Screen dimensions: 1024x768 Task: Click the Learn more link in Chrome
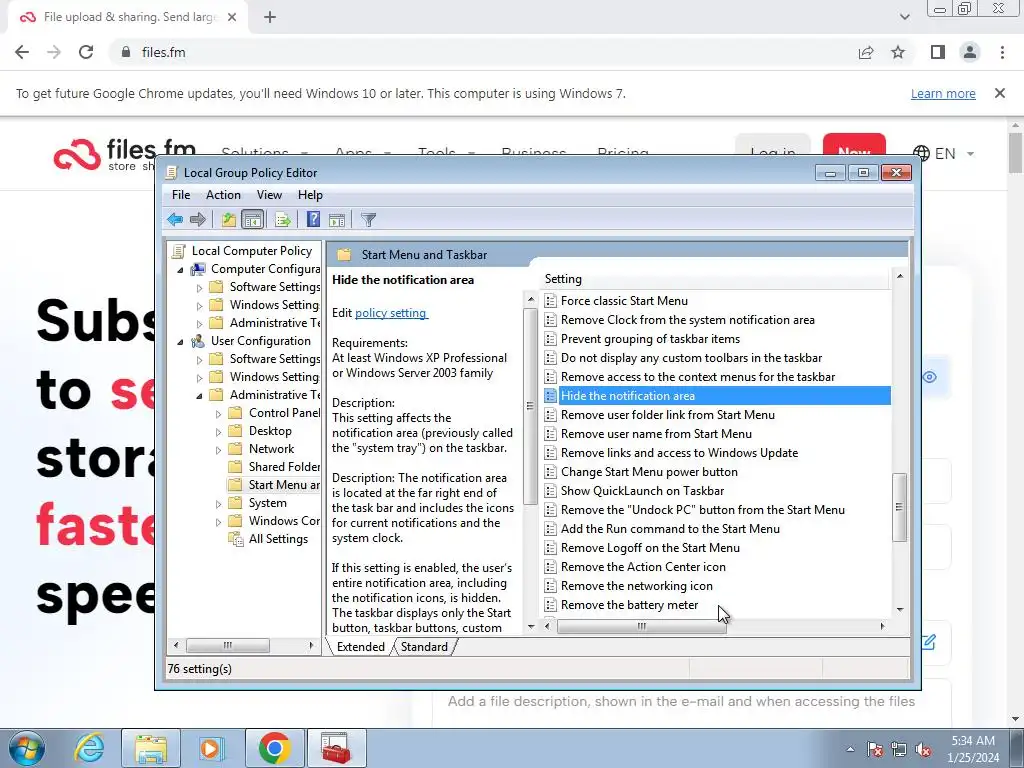point(943,93)
